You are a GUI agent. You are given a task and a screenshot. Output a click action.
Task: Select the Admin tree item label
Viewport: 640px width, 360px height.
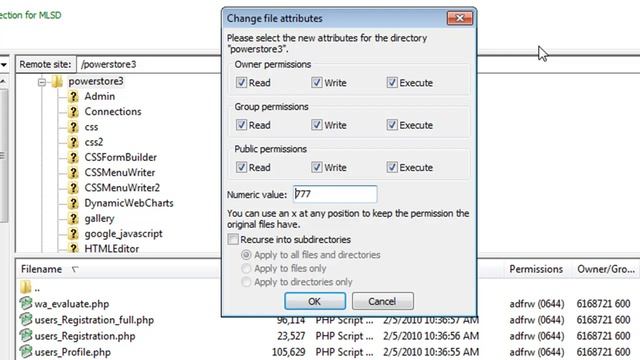(x=100, y=97)
